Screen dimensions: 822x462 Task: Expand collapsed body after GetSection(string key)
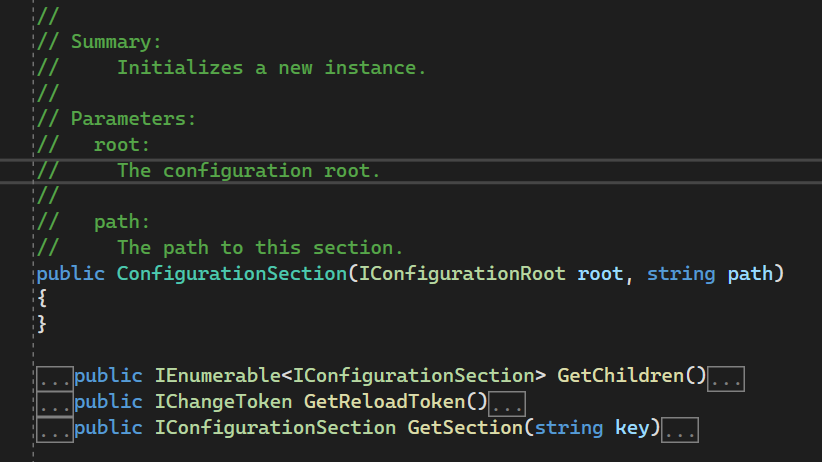click(680, 429)
